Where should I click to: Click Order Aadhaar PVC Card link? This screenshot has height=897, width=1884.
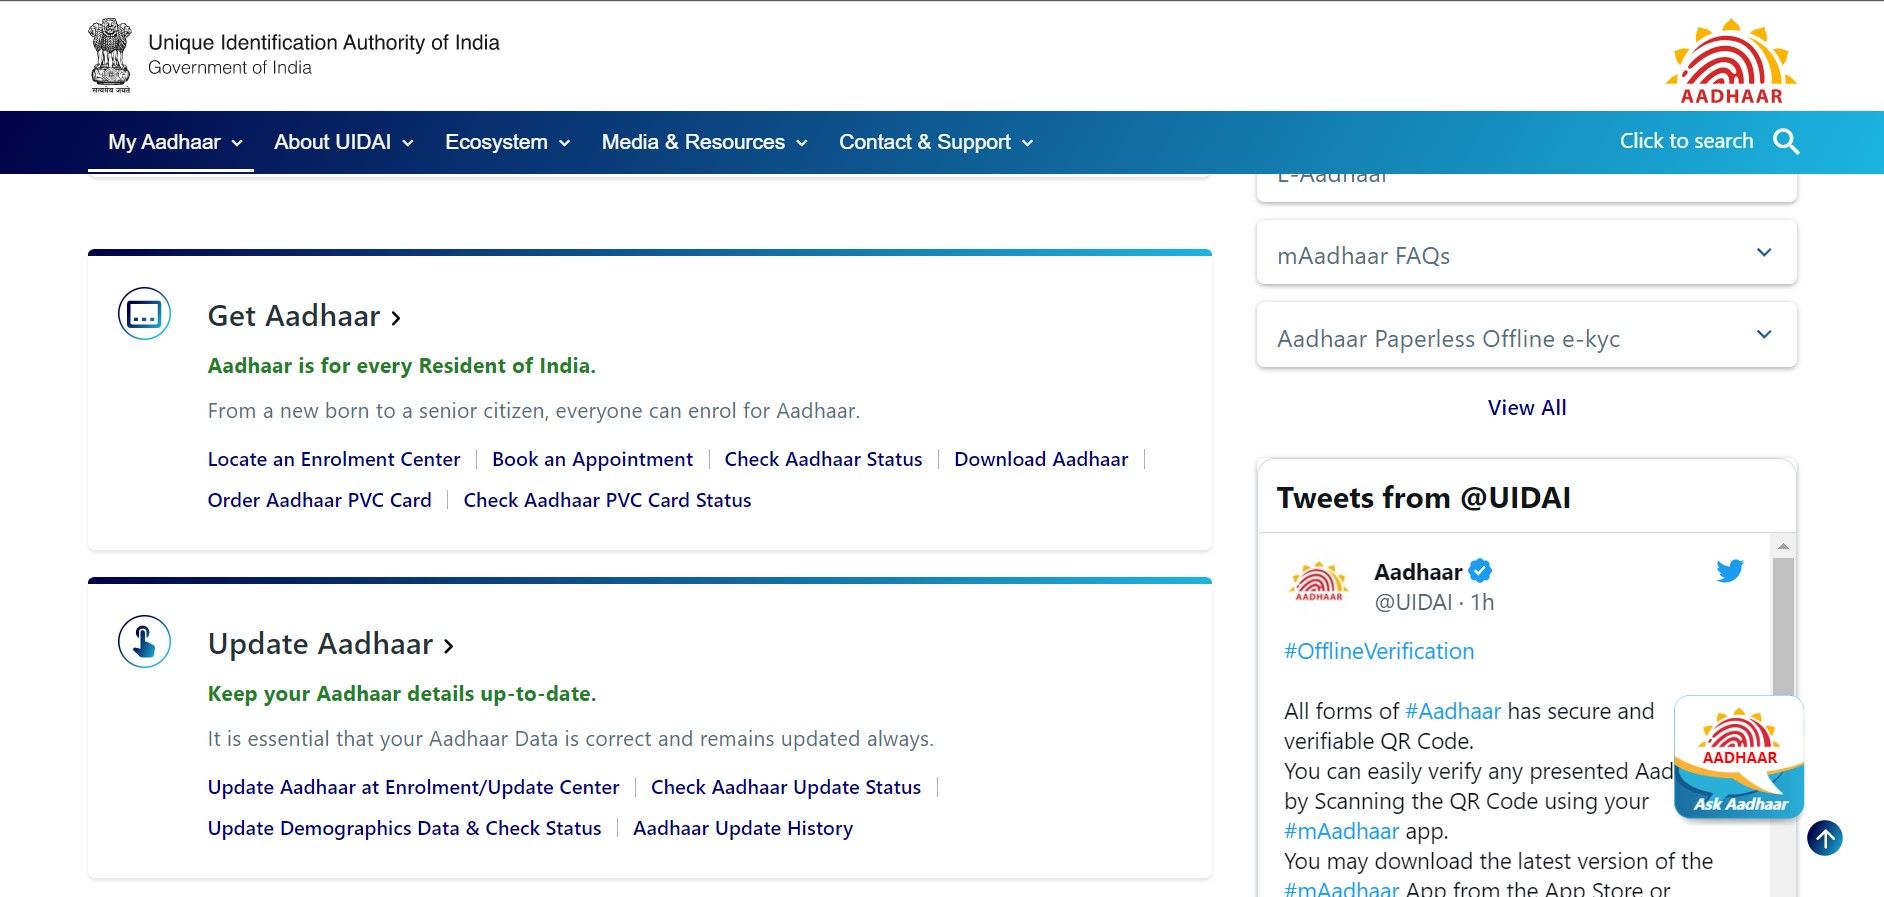tap(320, 500)
